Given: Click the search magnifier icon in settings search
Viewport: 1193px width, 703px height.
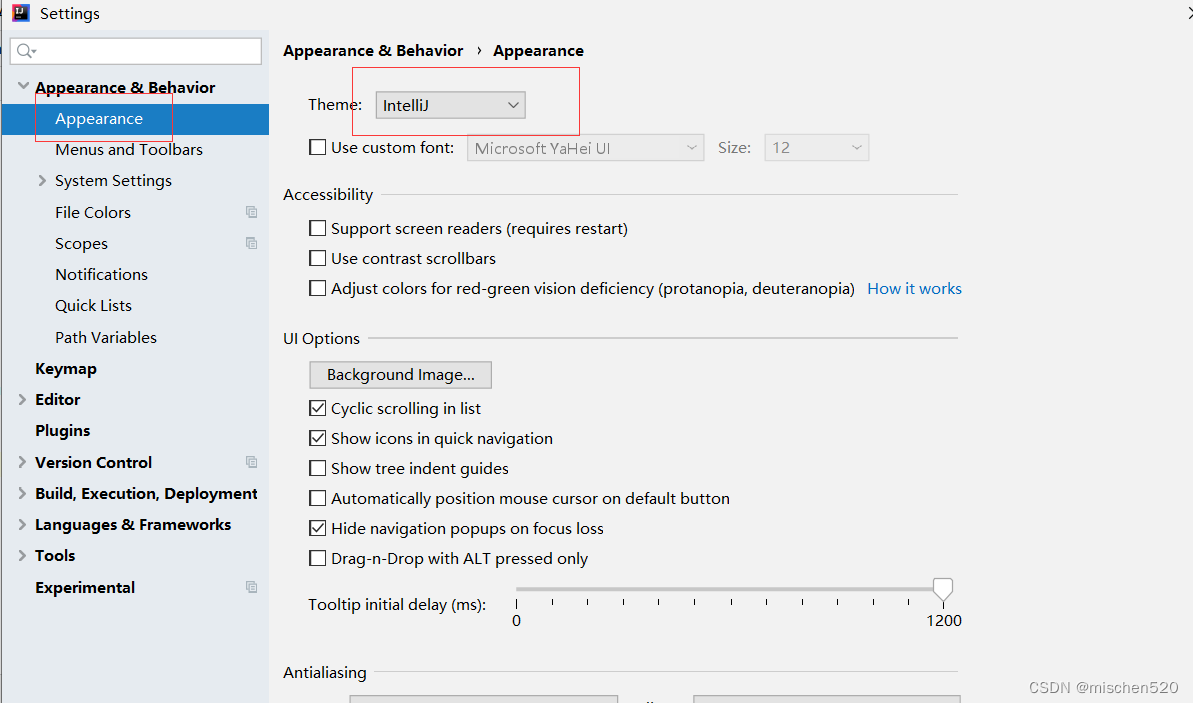Looking at the screenshot, I should (25, 51).
